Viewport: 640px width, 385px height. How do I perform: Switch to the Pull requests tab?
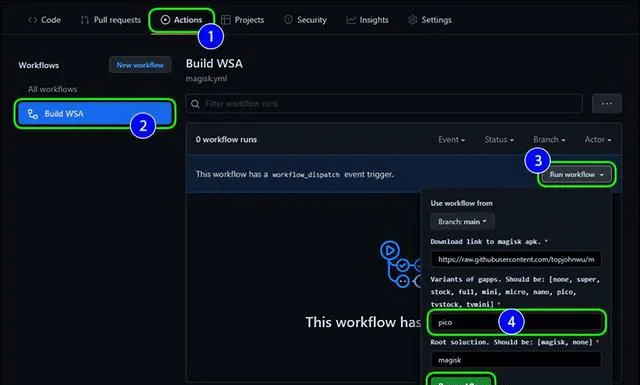click(x=111, y=20)
